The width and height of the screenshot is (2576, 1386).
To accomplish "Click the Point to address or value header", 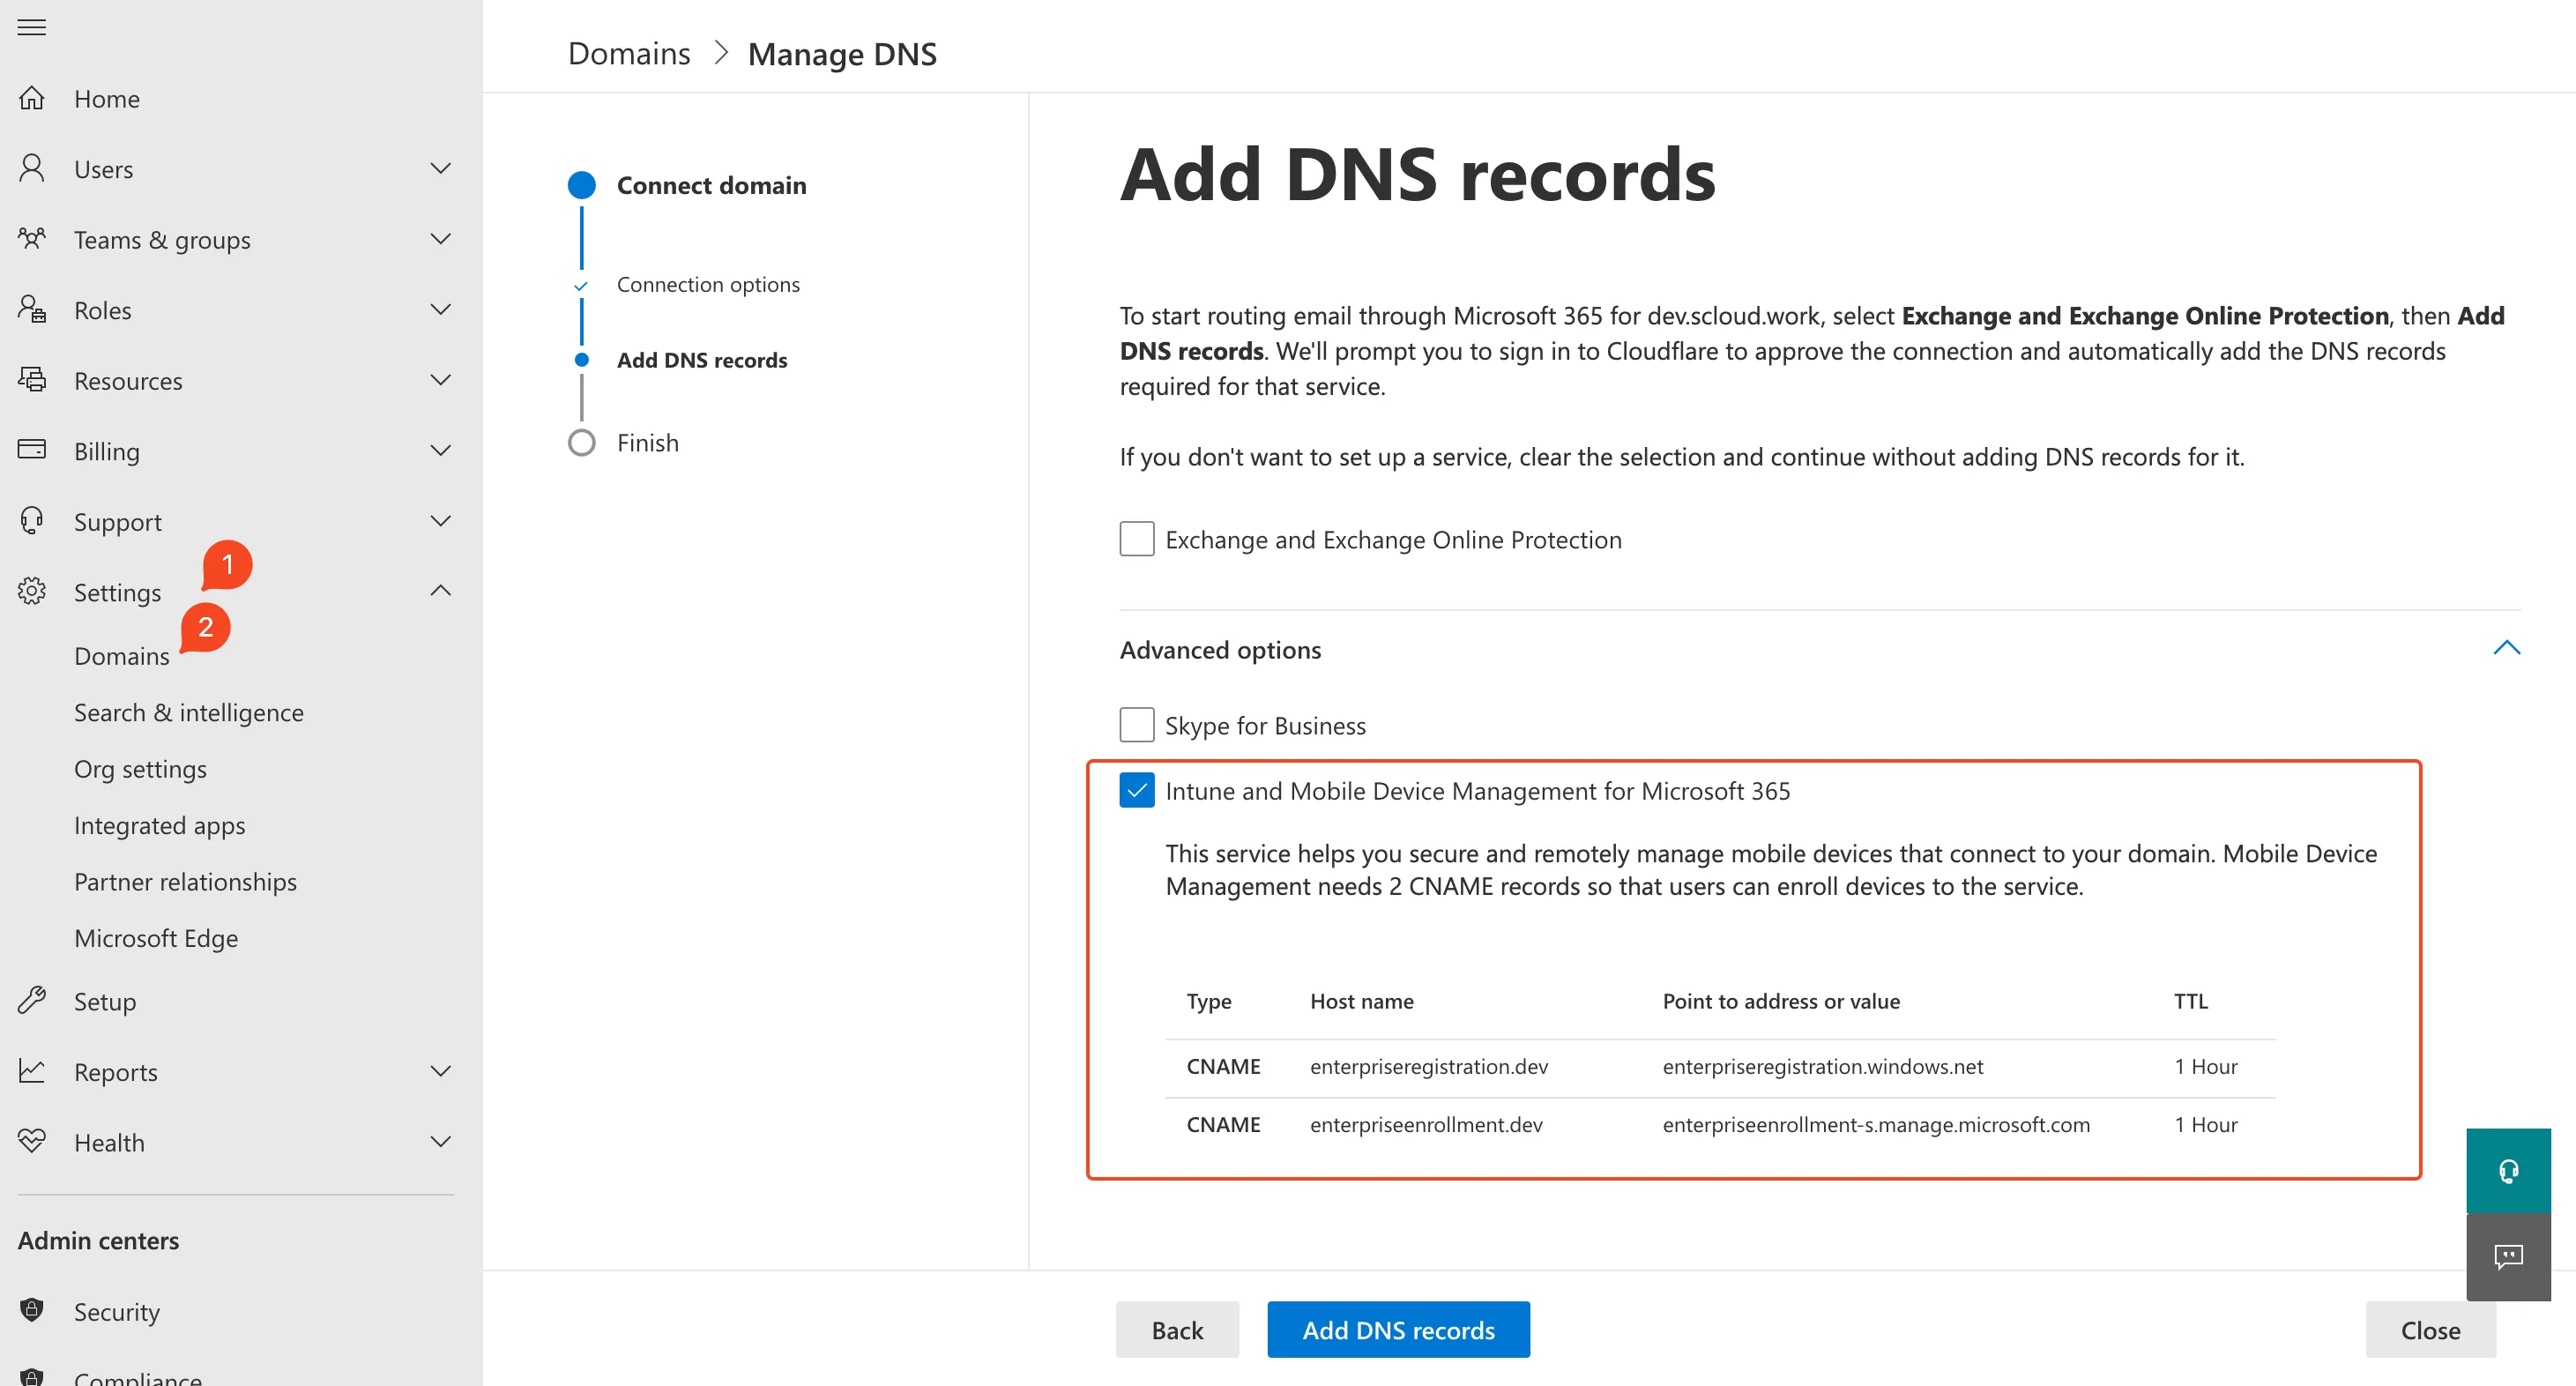I will [1781, 1001].
